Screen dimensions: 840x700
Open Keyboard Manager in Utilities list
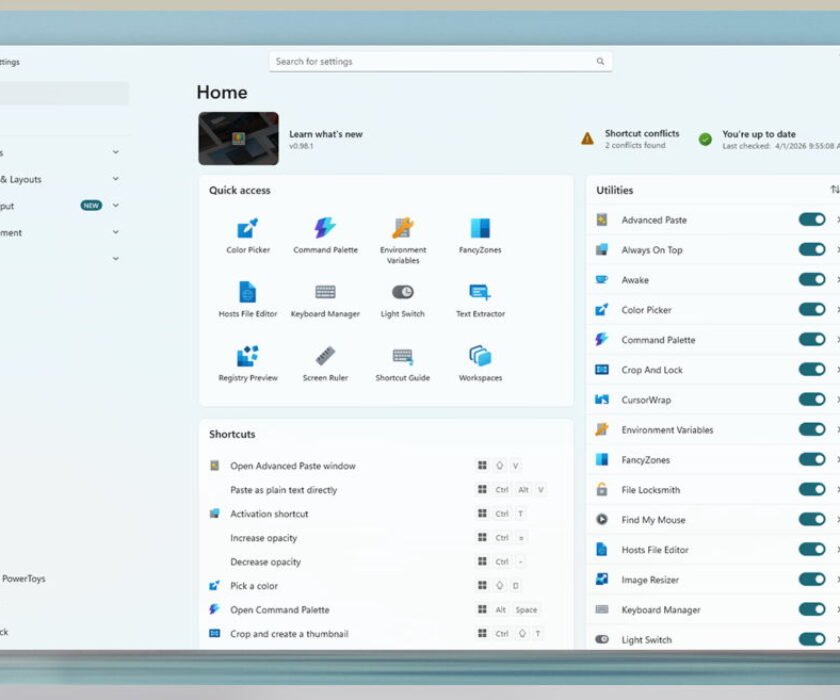661,609
